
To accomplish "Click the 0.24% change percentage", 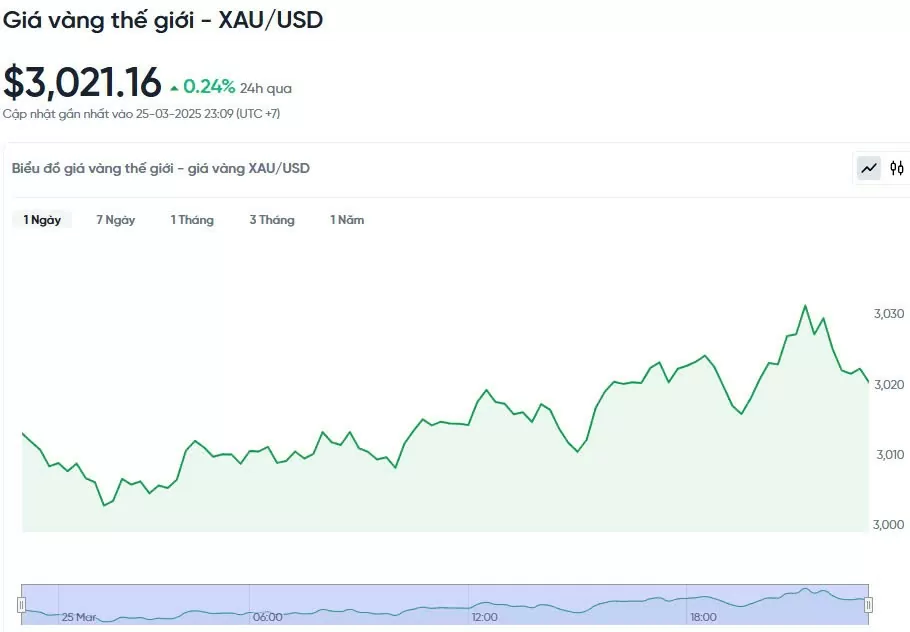I will click(x=209, y=87).
